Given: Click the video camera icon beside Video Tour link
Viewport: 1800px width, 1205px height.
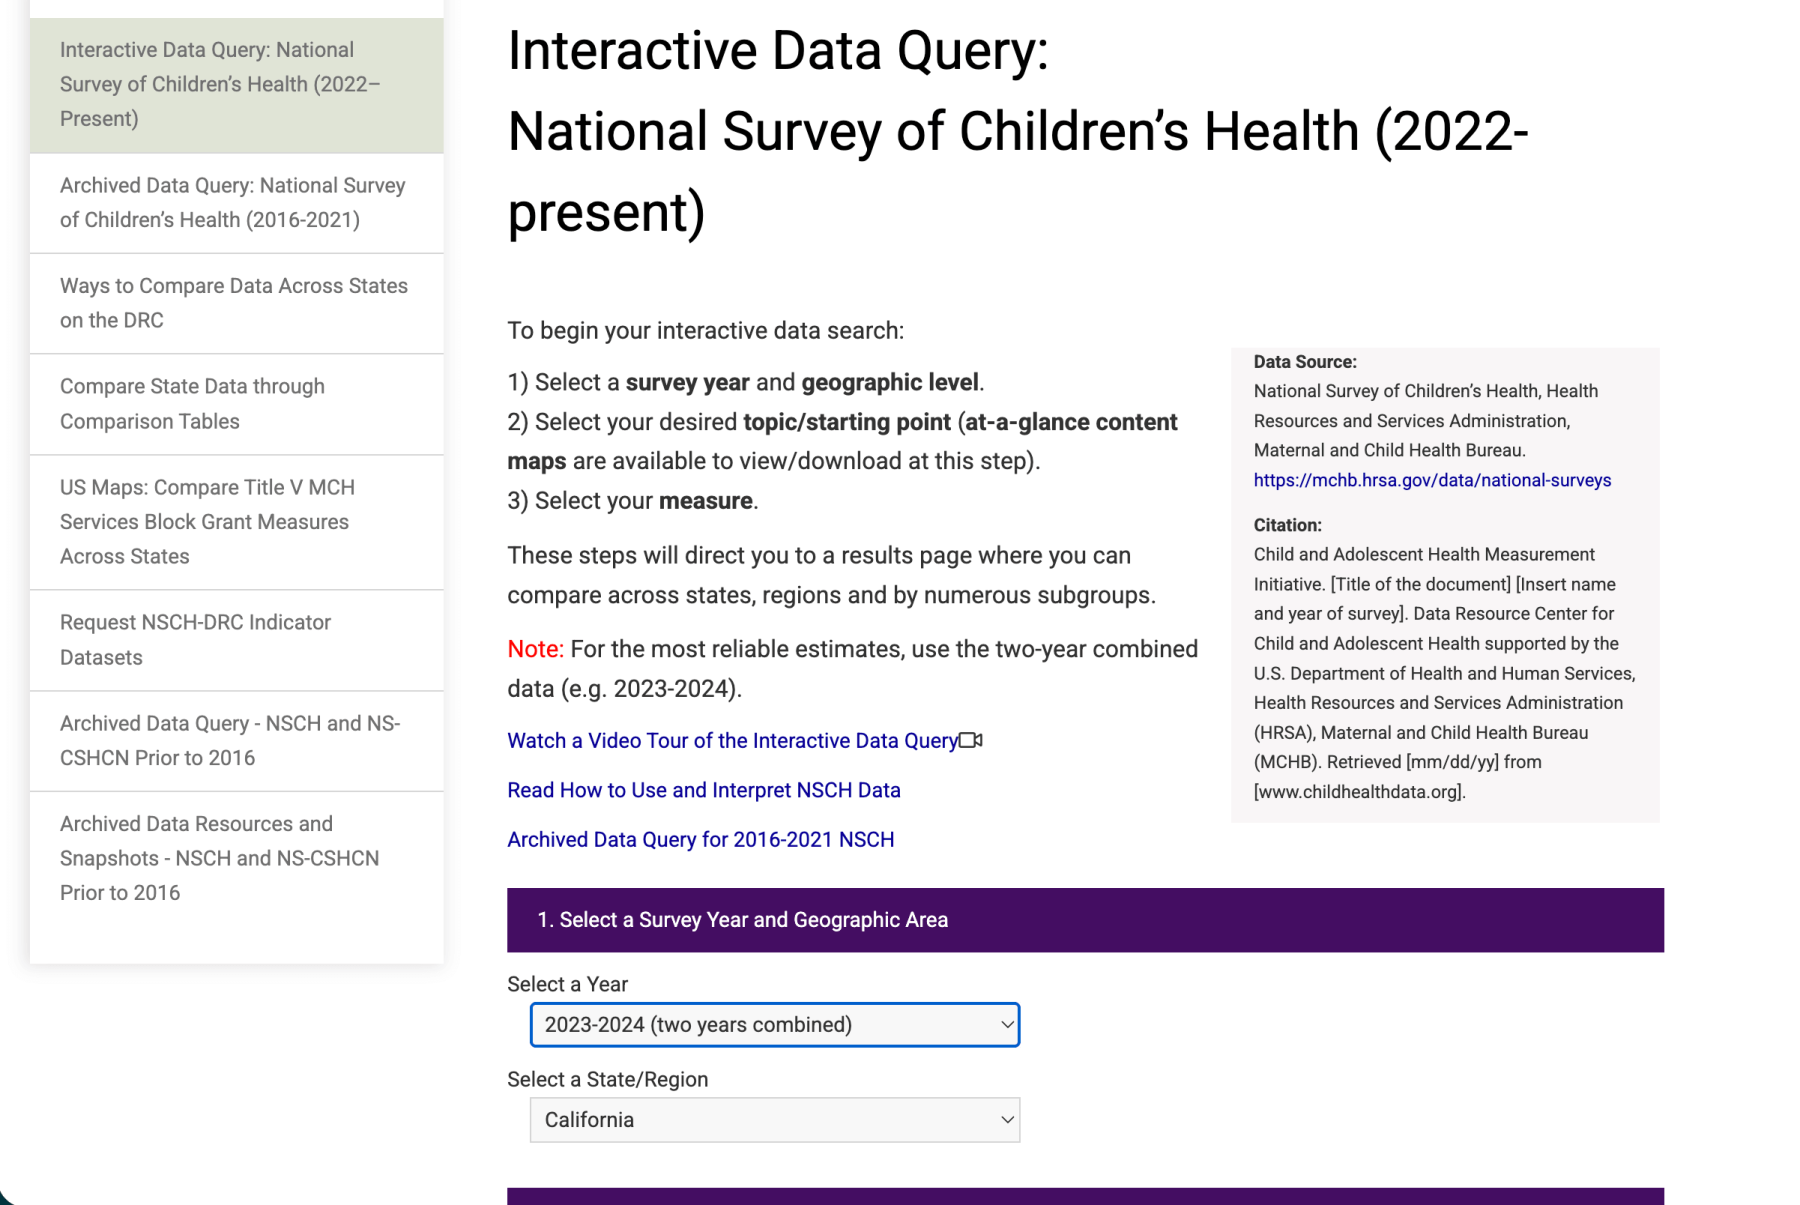Looking at the screenshot, I should (971, 740).
